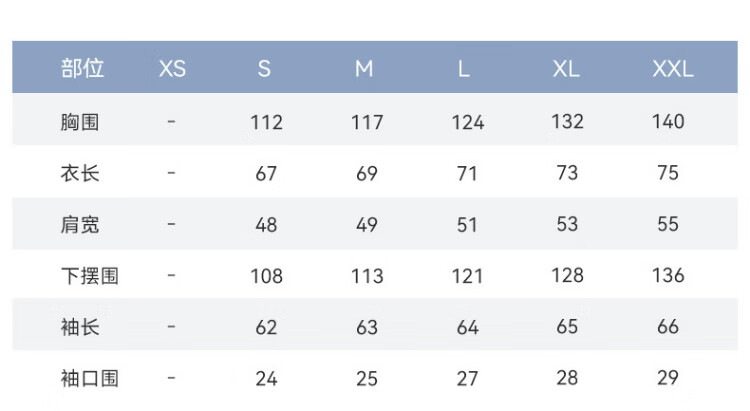The width and height of the screenshot is (750, 411).
Task: Click the 肩宽 row label
Action: click(x=80, y=224)
